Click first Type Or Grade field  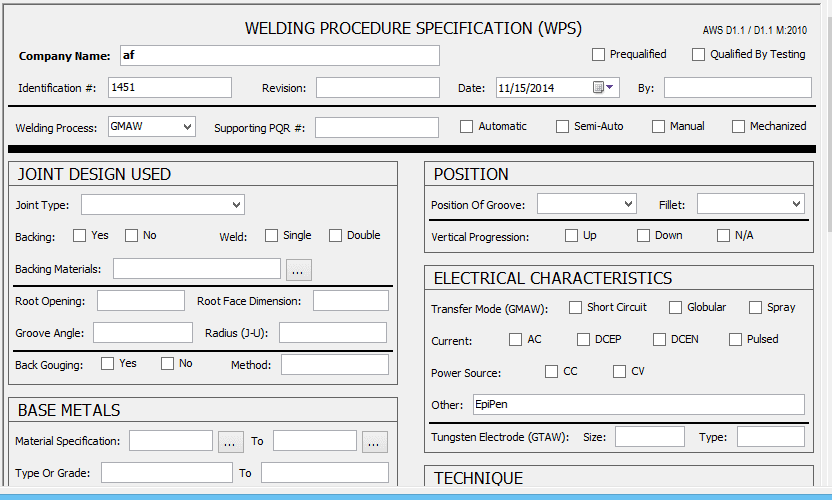[x=167, y=472]
